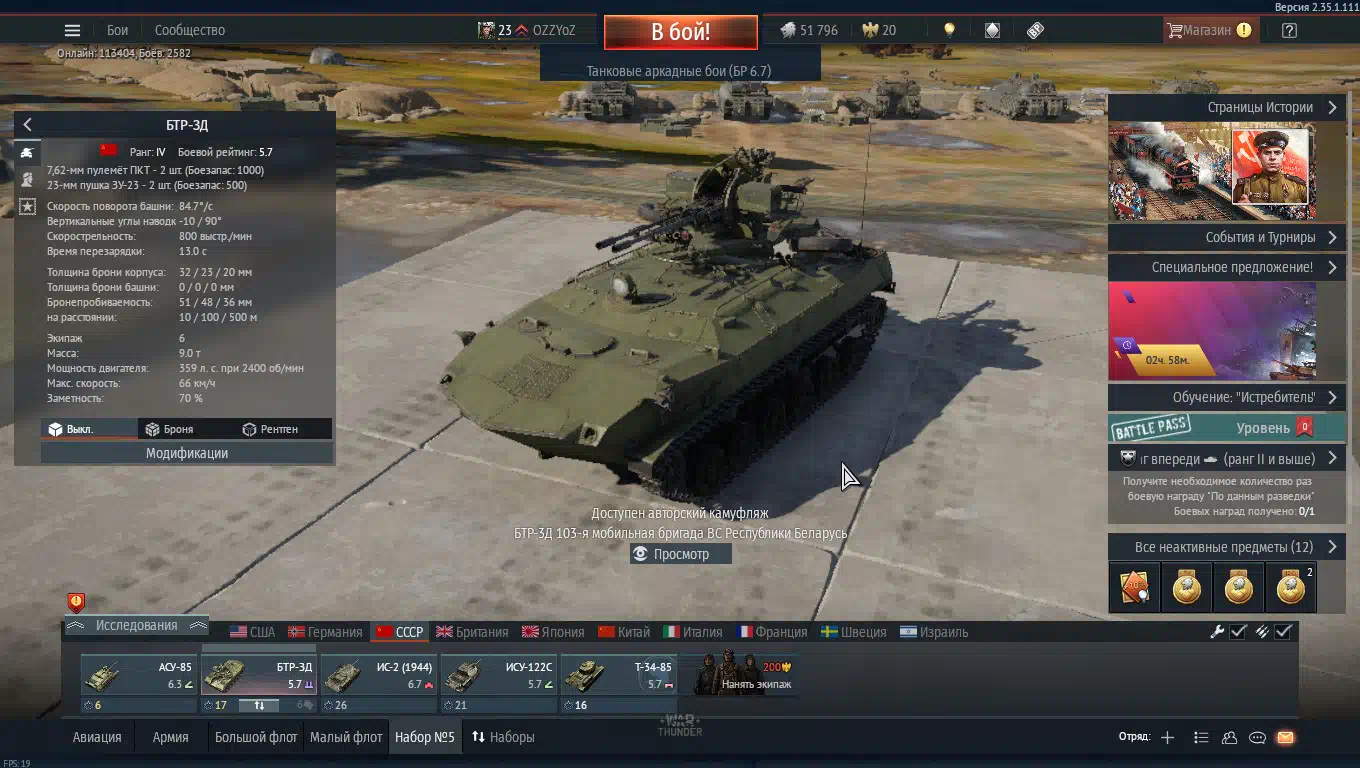Select the red booster inventory item

1135,587
